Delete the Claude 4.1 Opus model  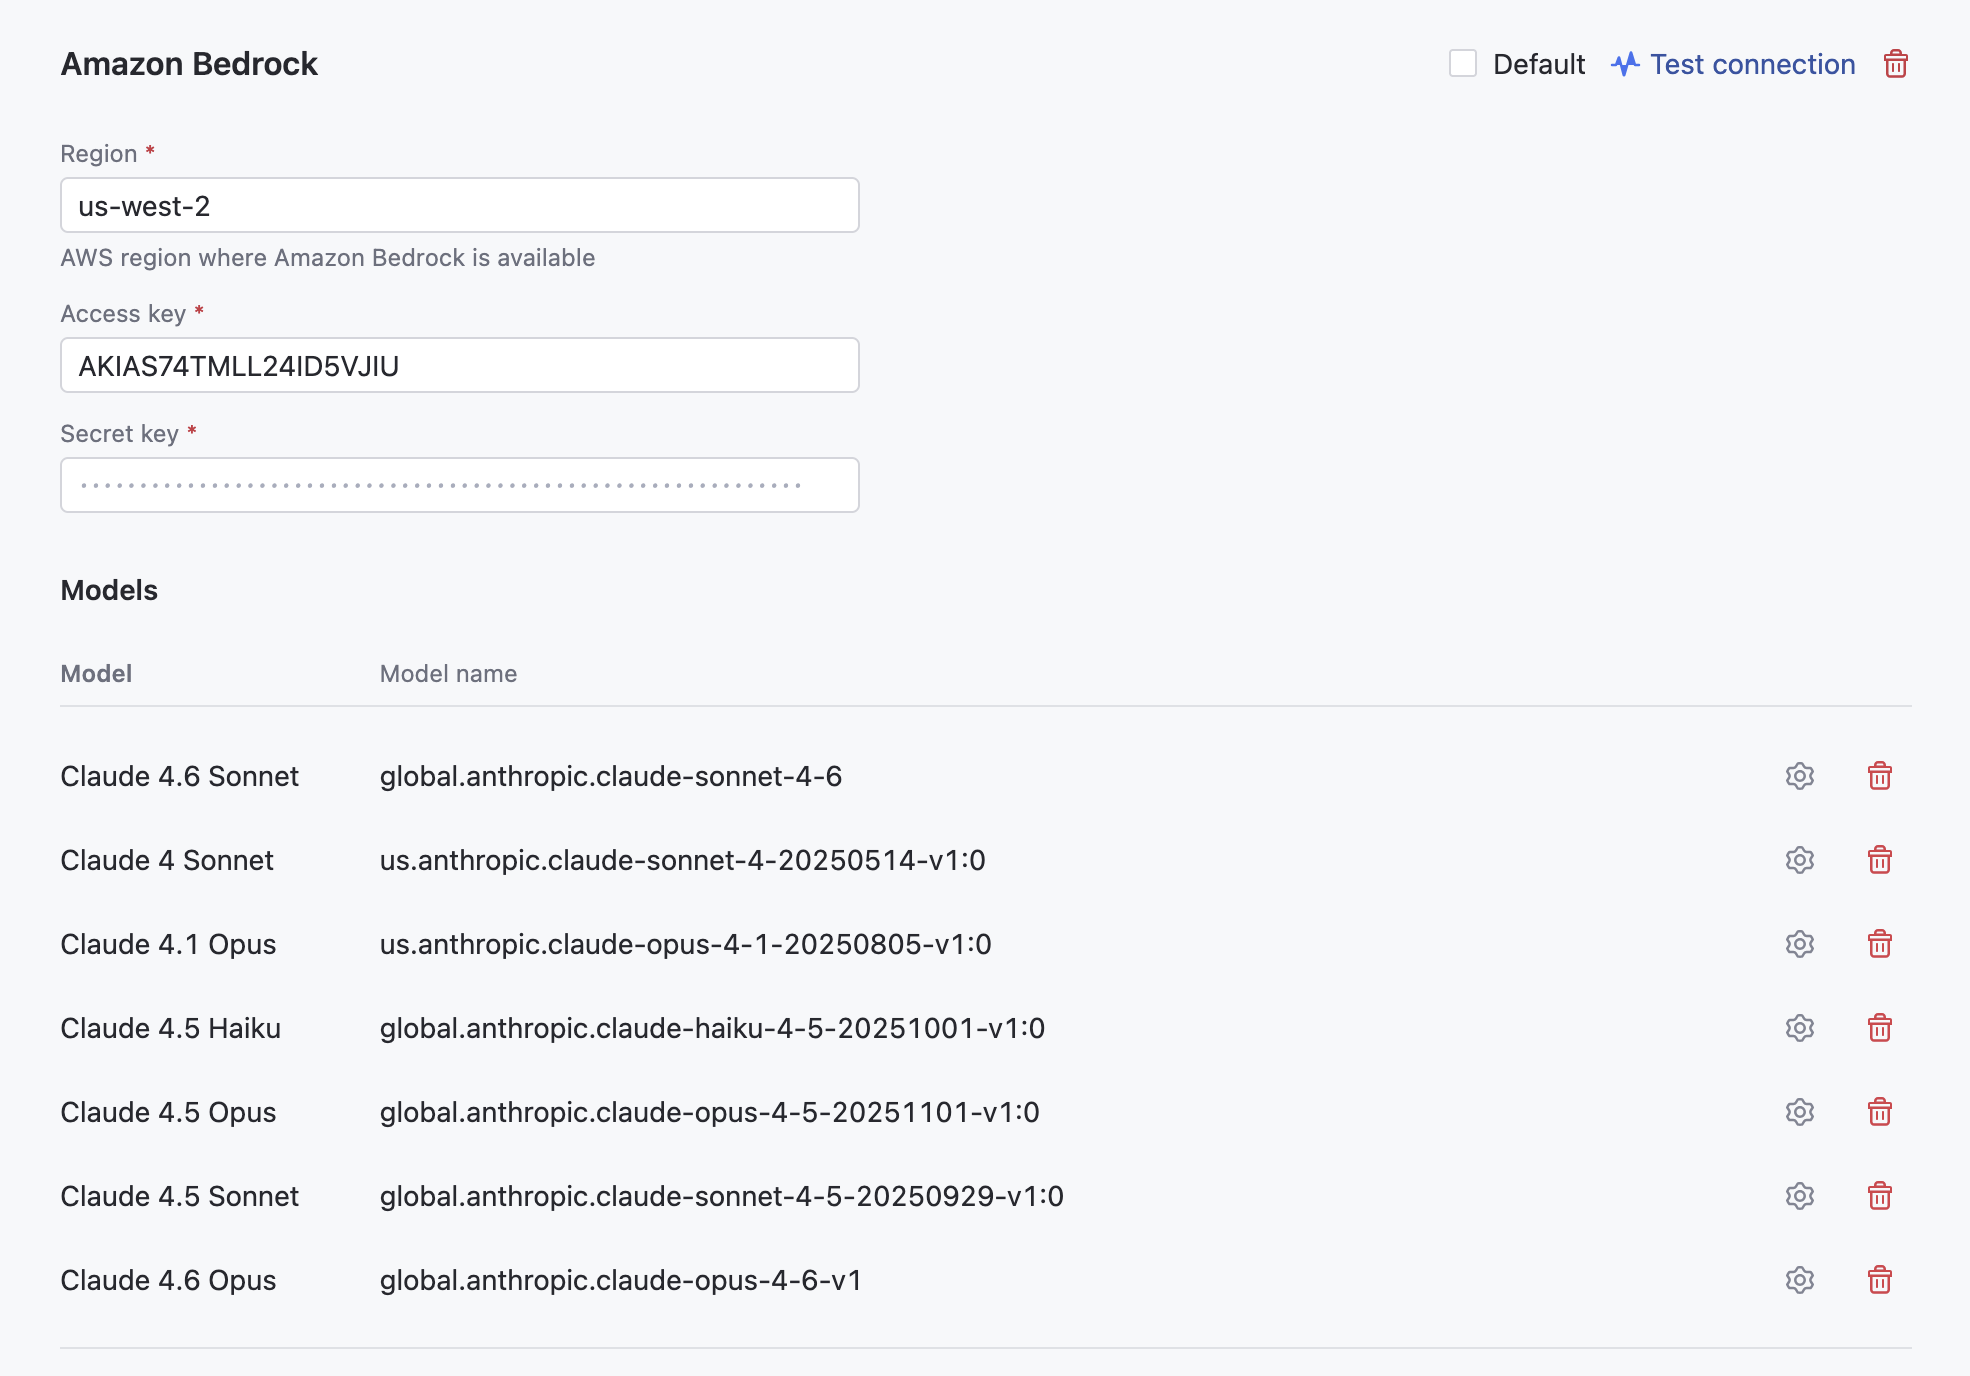click(1879, 944)
